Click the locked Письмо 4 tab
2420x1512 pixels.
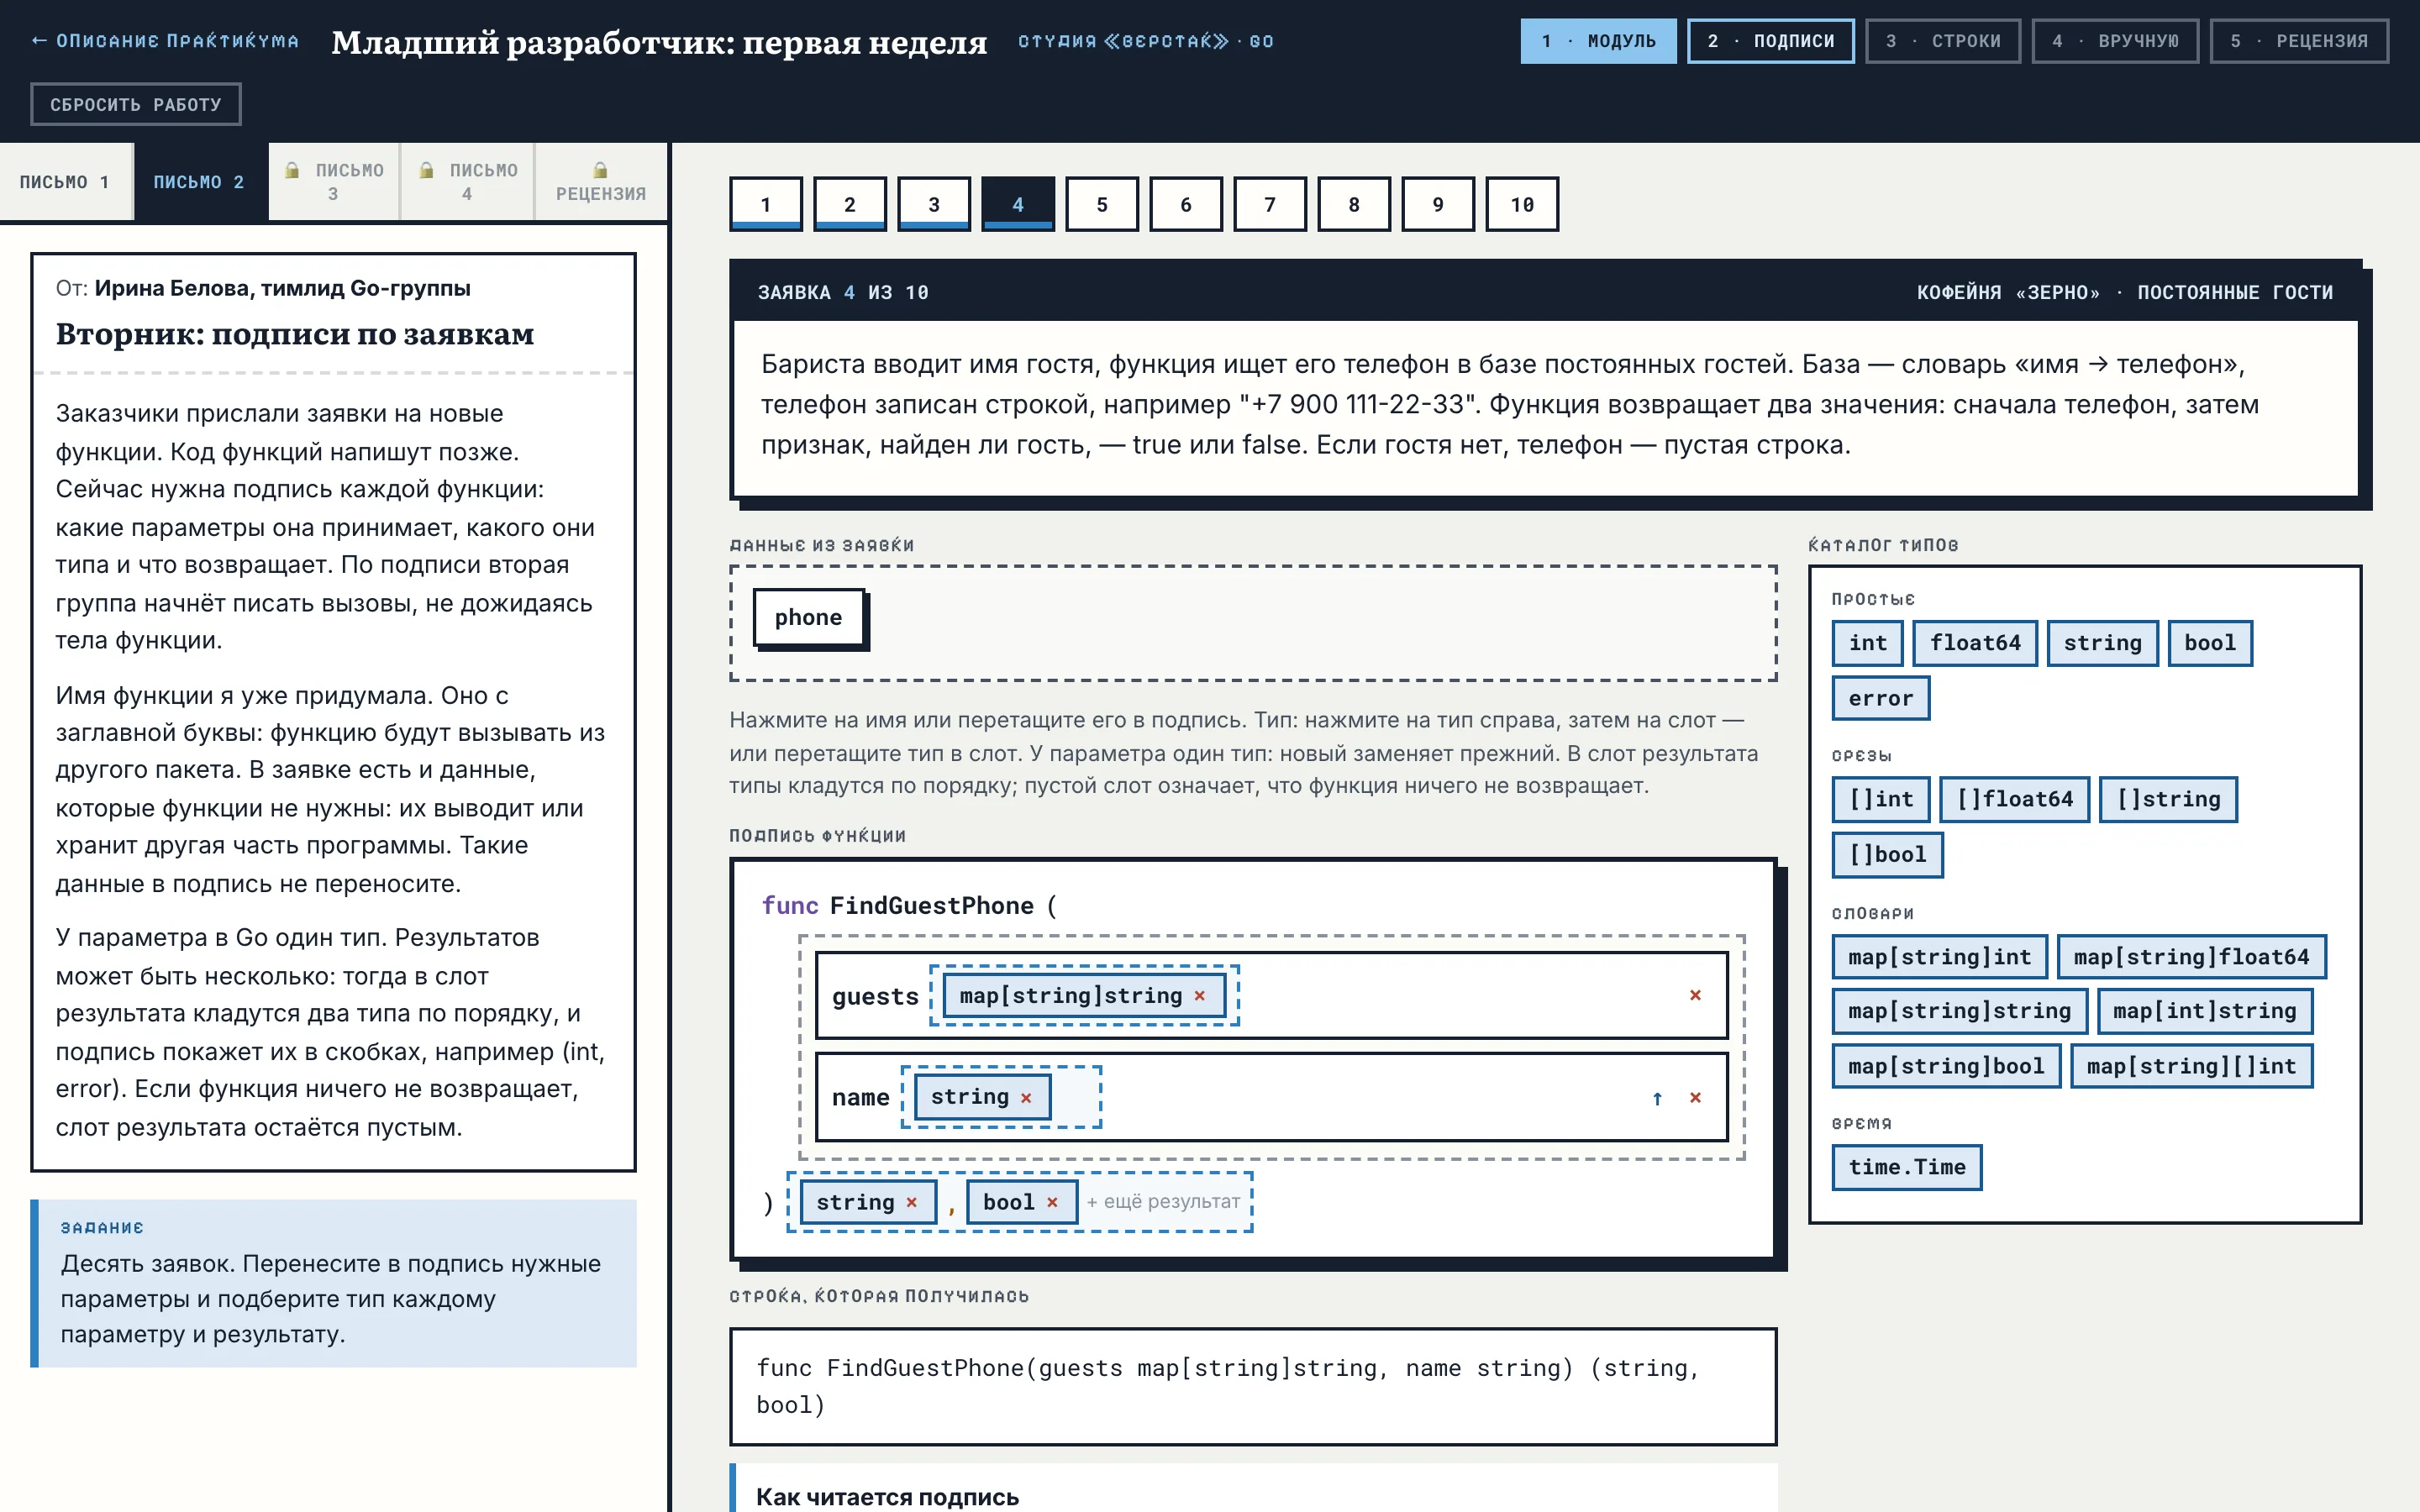pyautogui.click(x=468, y=181)
